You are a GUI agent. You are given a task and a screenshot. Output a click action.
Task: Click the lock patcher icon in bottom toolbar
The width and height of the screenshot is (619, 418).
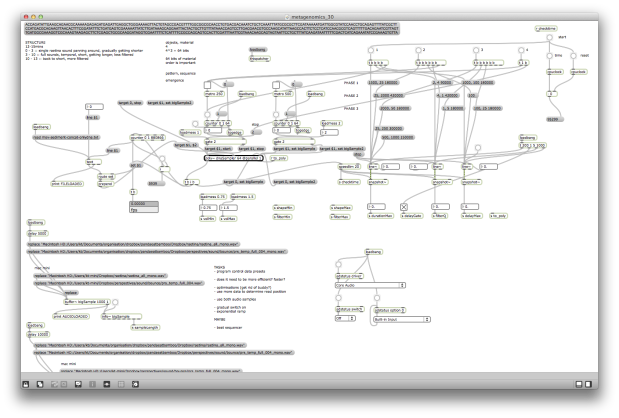(x=26, y=384)
